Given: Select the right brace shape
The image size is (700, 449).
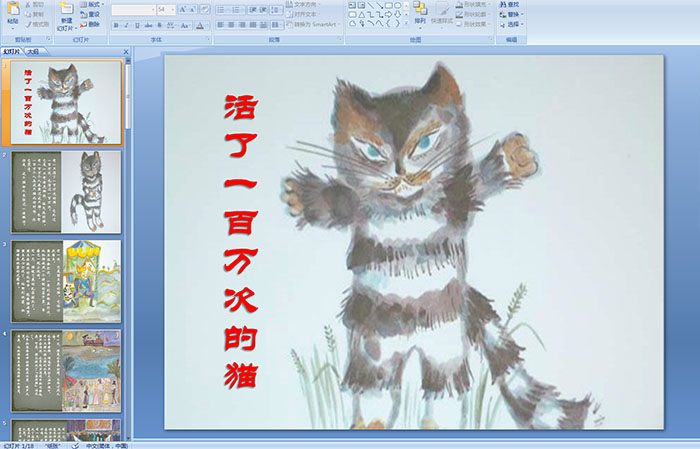Looking at the screenshot, I should (398, 23).
